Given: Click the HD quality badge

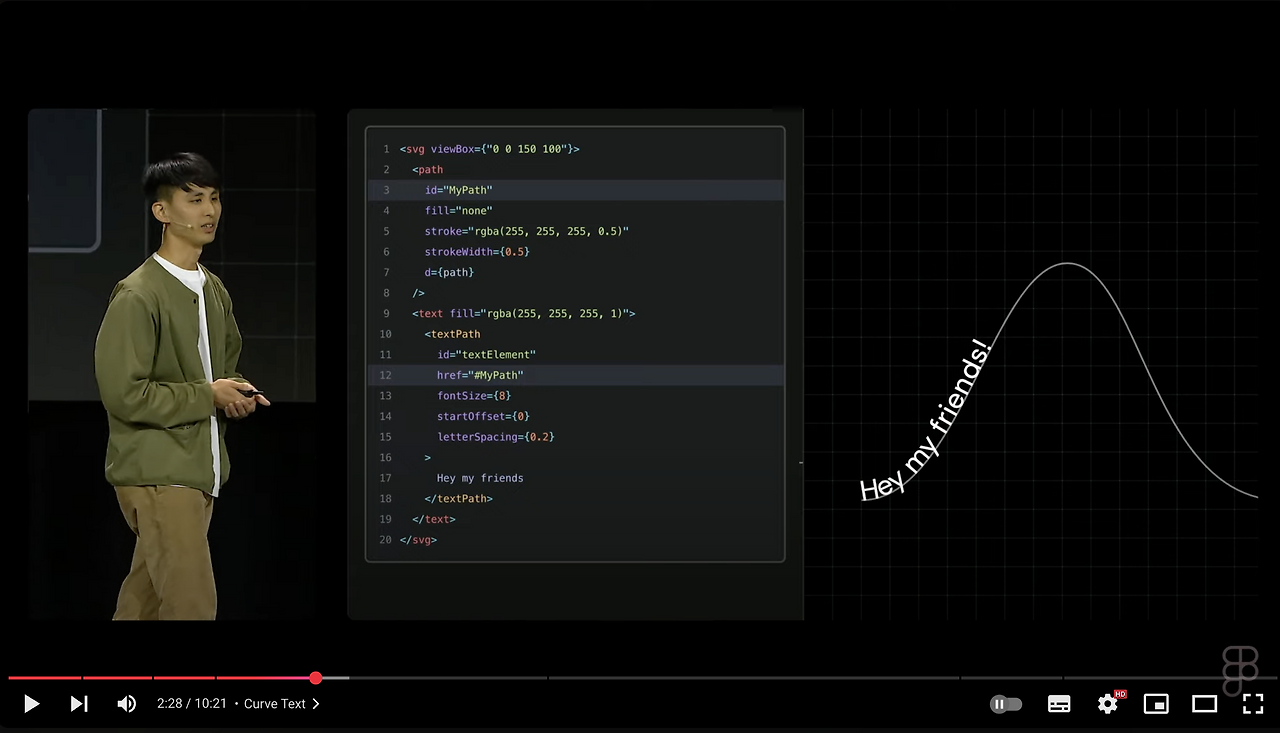Looking at the screenshot, I should pyautogui.click(x=1120, y=693).
